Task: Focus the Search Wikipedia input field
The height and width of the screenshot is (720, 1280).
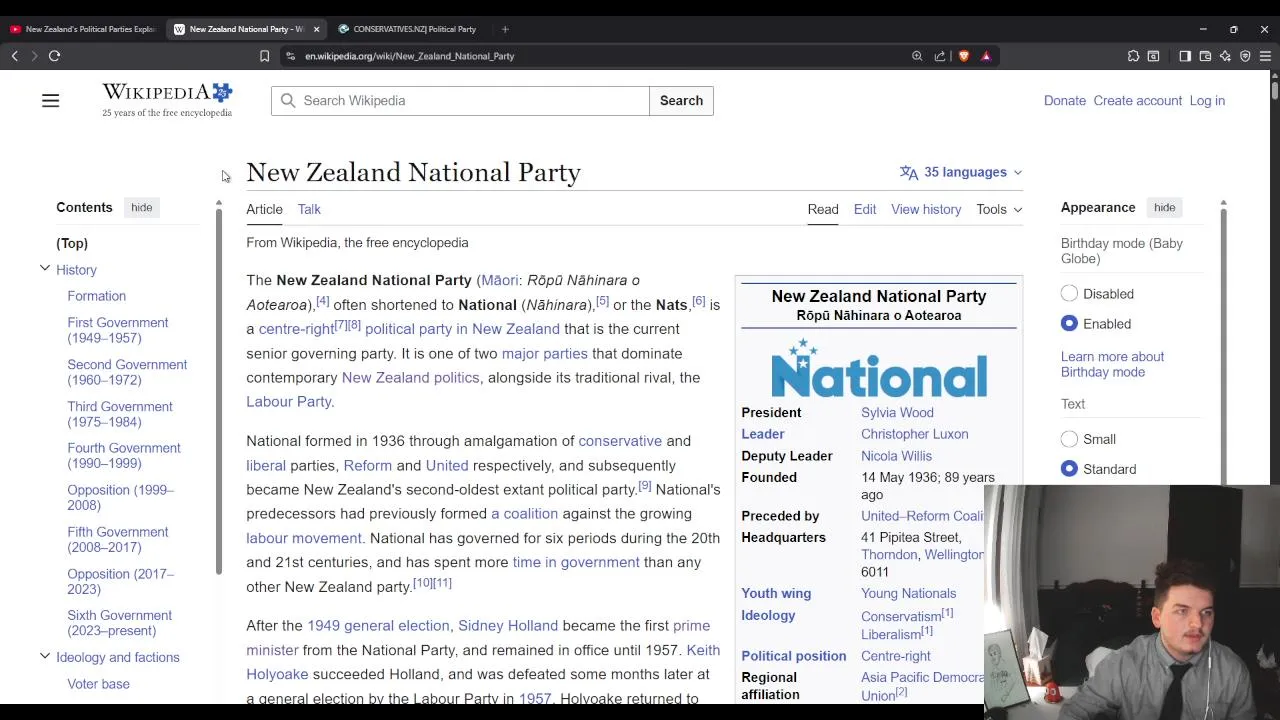Action: pyautogui.click(x=460, y=101)
